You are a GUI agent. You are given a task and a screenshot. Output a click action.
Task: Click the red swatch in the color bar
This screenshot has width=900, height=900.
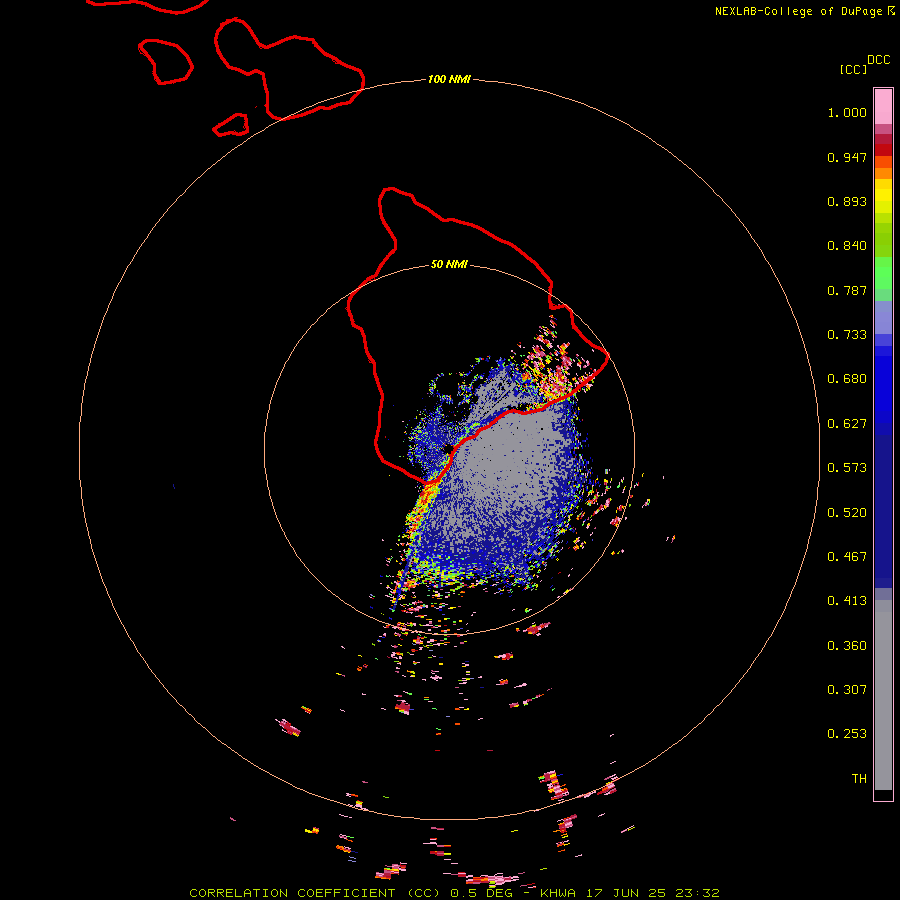click(883, 150)
